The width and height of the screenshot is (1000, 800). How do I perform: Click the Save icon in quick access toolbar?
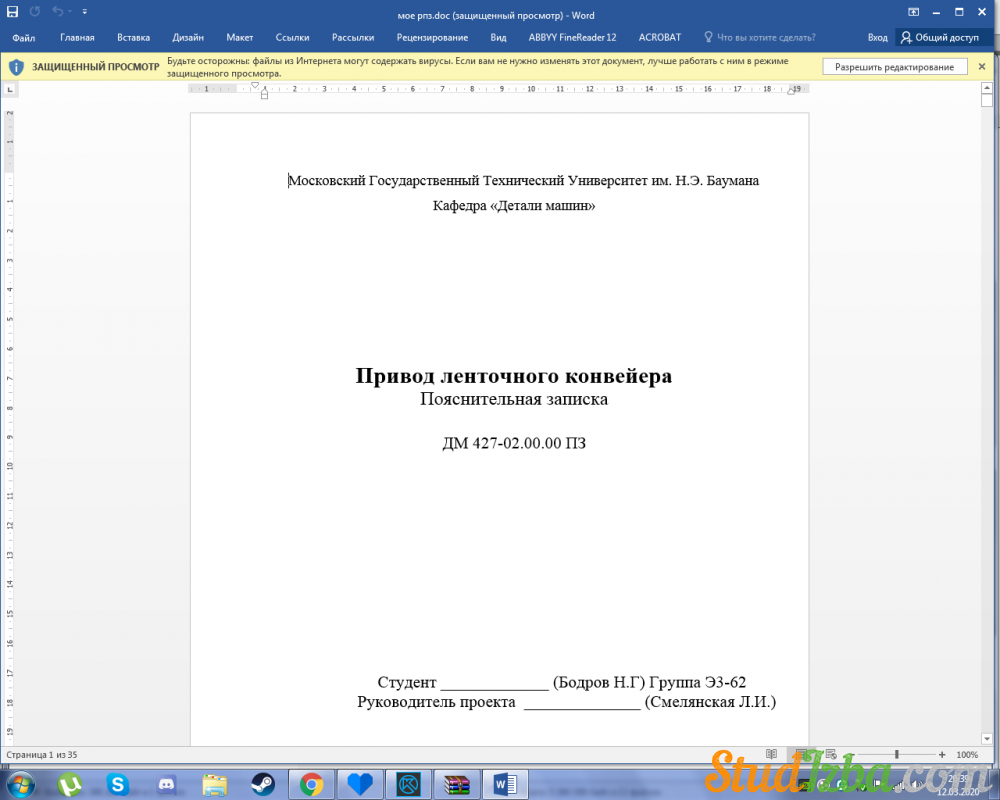coord(13,11)
